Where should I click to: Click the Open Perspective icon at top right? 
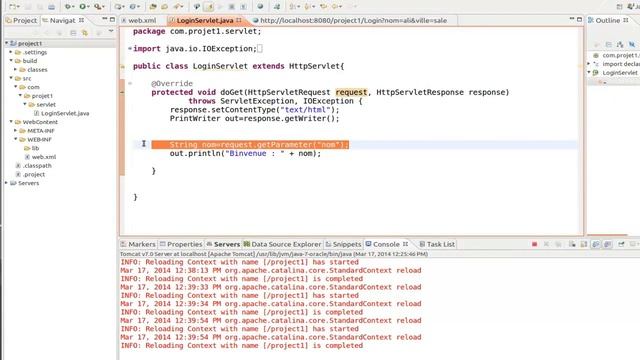(x=620, y=7)
